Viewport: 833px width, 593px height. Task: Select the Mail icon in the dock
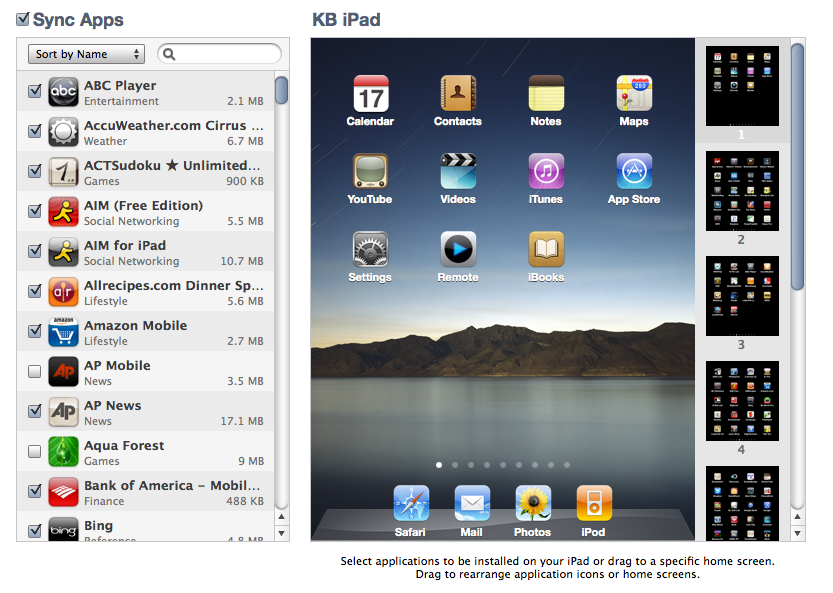click(x=472, y=503)
